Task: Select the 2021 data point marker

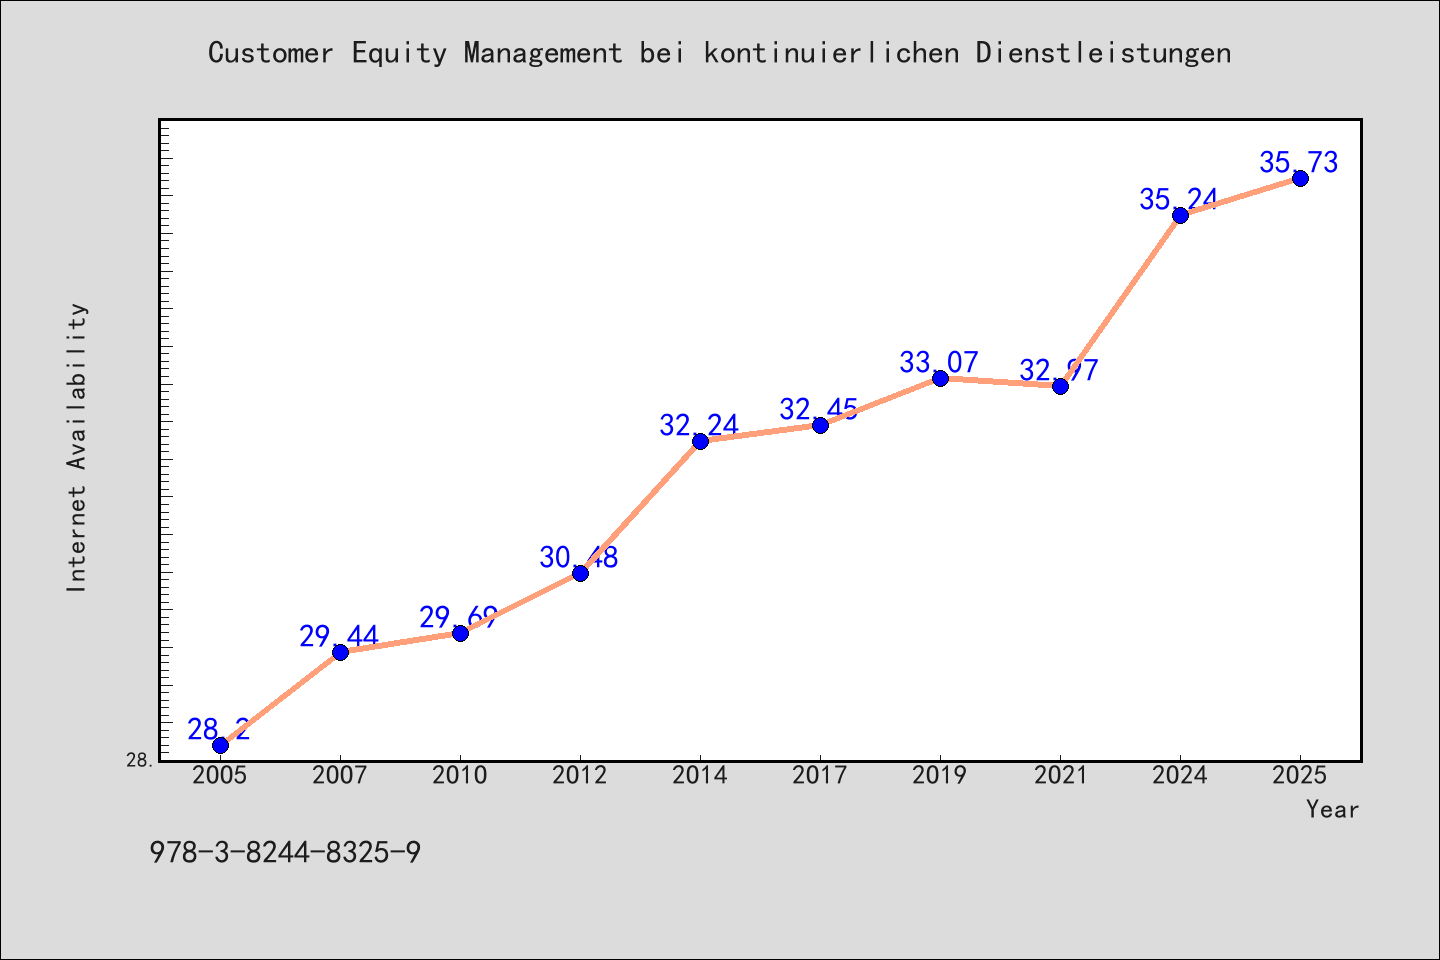Action: [1060, 386]
